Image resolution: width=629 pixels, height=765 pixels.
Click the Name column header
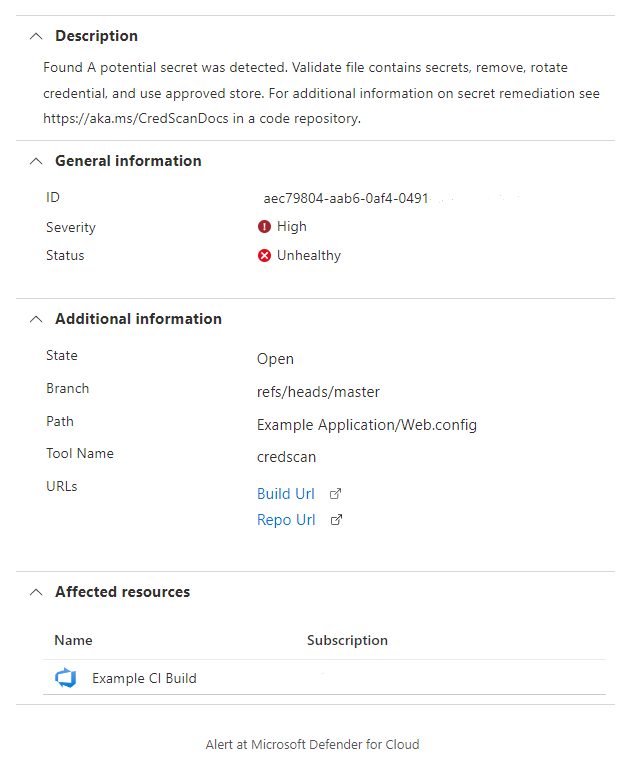pyautogui.click(x=73, y=640)
